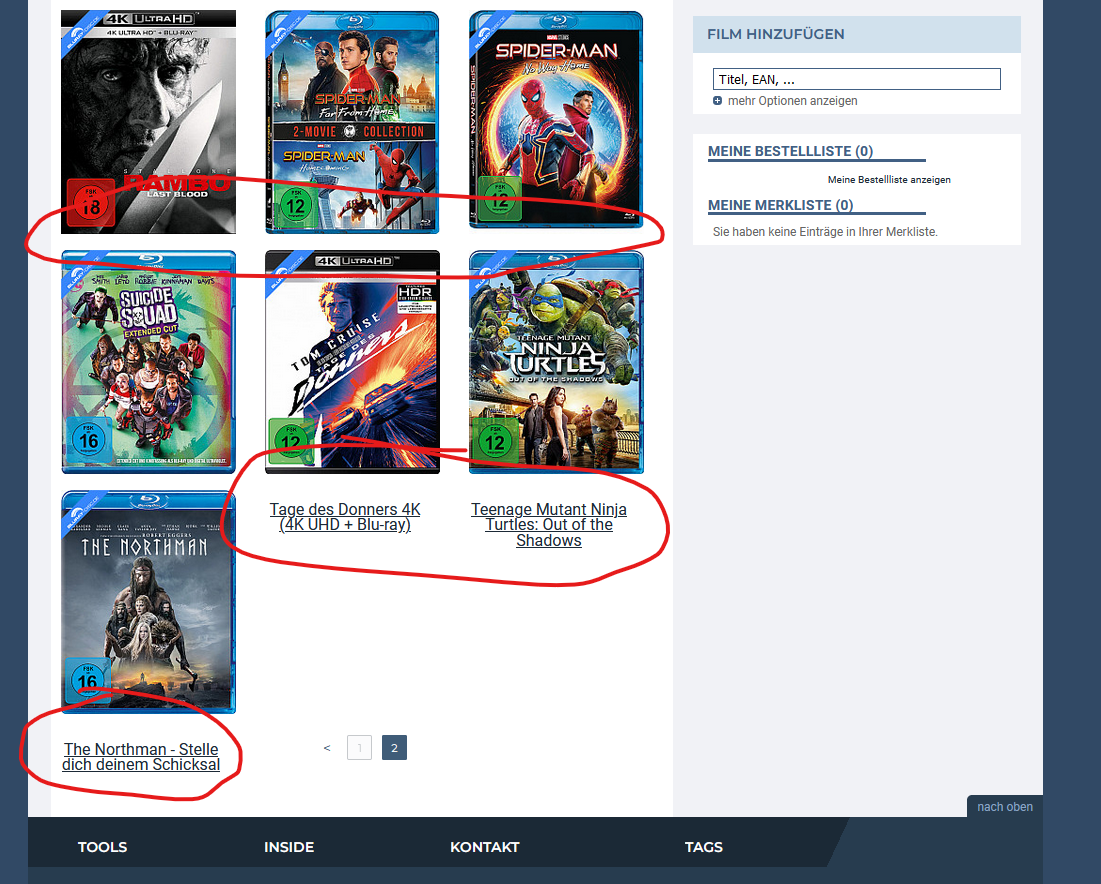Image resolution: width=1101 pixels, height=884 pixels.
Task: Go to page 1 of the collection
Action: tap(360, 748)
